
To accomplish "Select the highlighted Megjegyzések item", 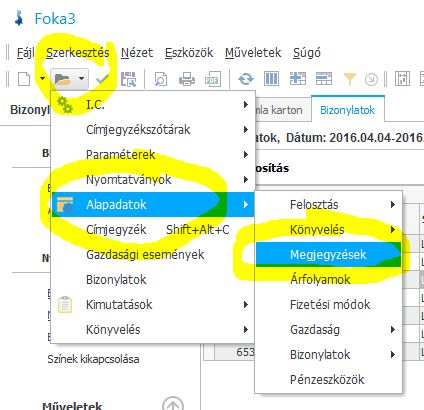I will pos(328,254).
